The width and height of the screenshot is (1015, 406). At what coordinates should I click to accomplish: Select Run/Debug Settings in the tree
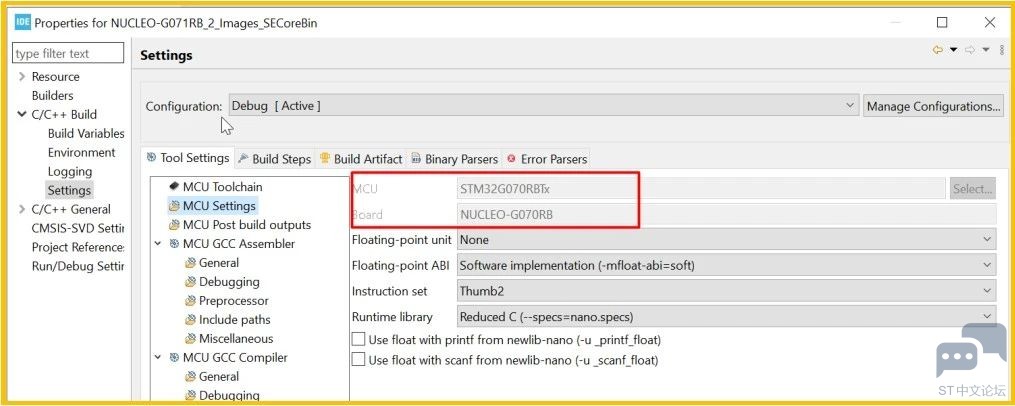click(77, 266)
